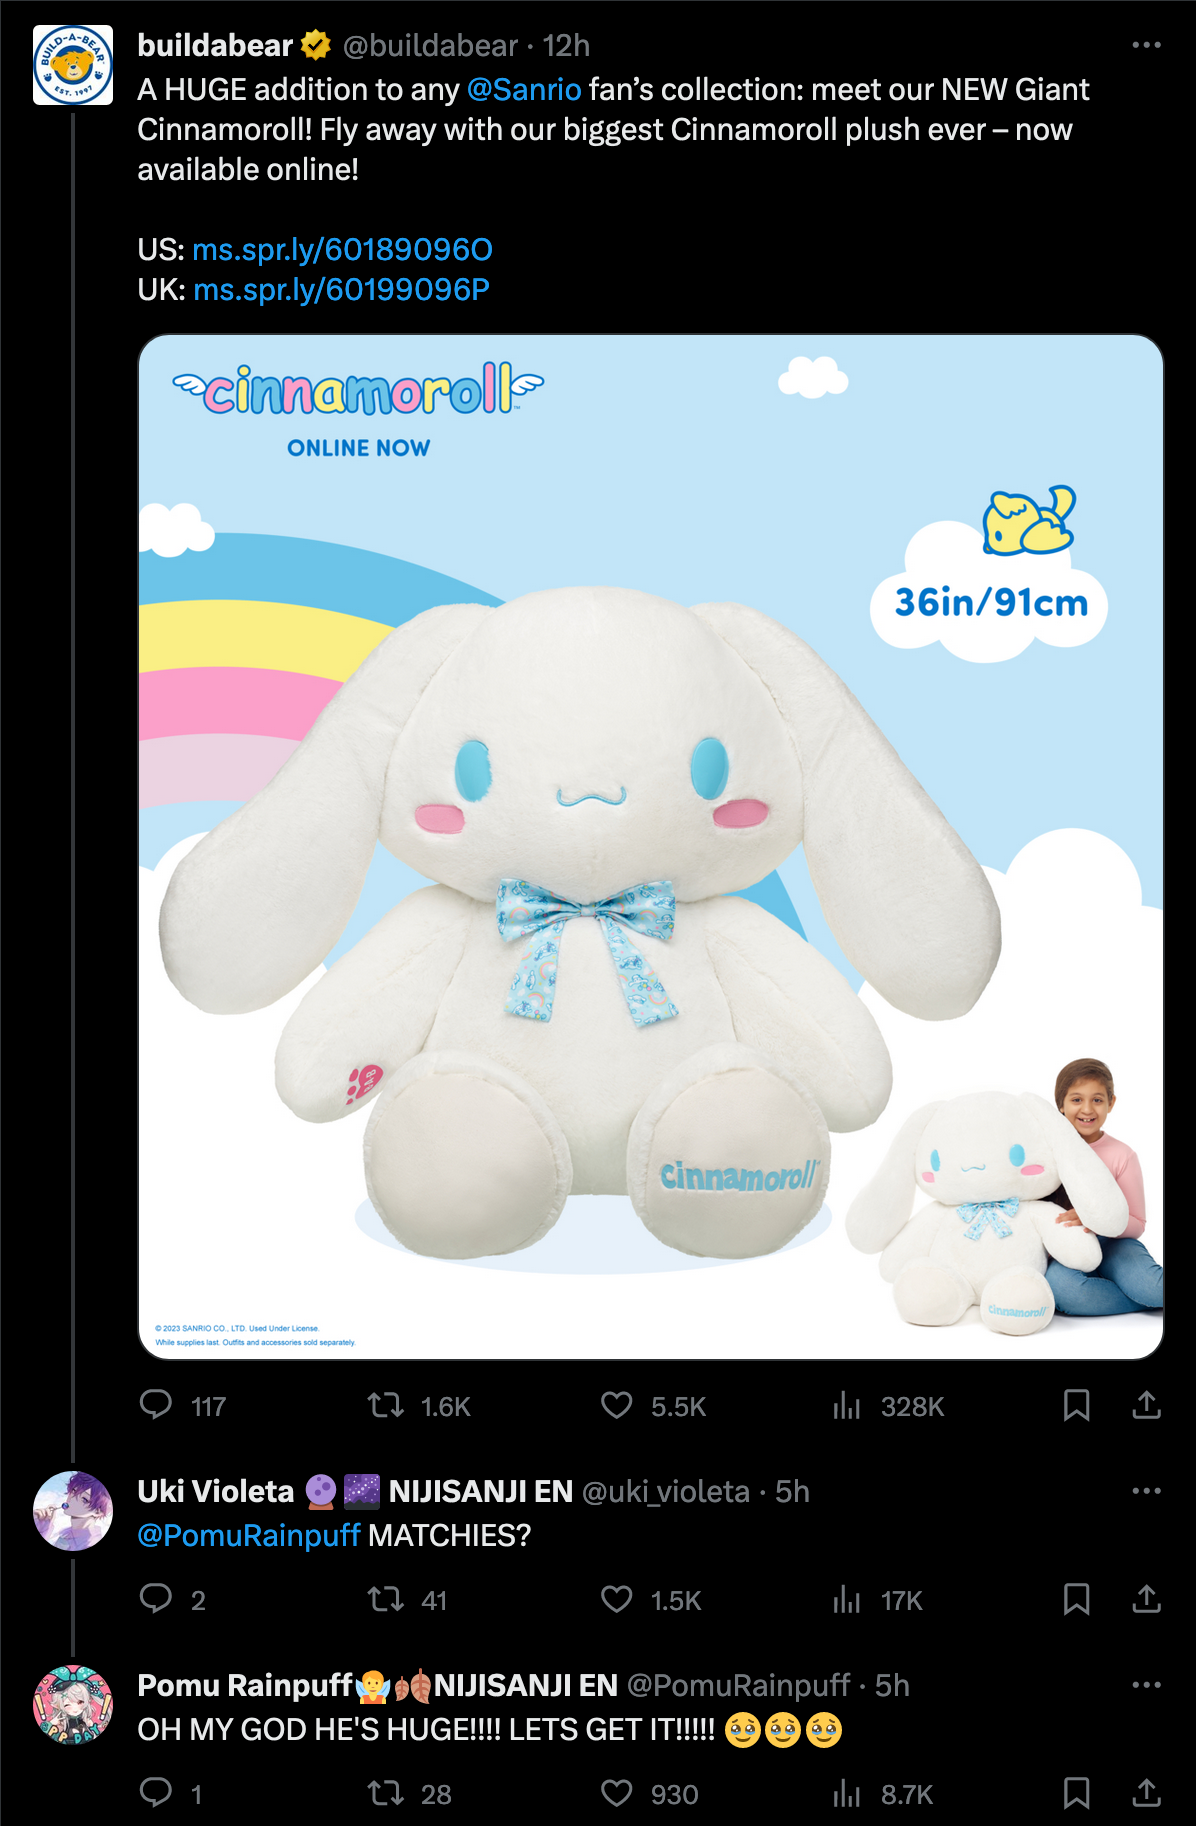Open the @Sanrio mention

click(x=523, y=90)
